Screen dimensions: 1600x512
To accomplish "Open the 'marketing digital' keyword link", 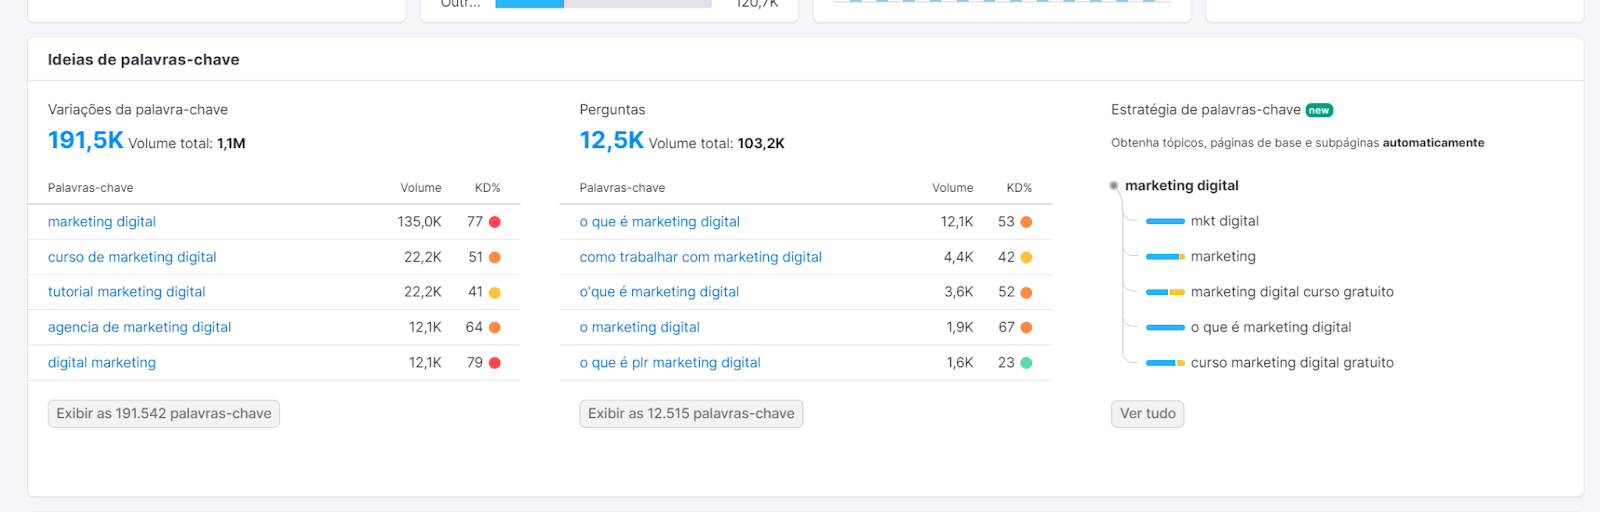I will [x=102, y=222].
